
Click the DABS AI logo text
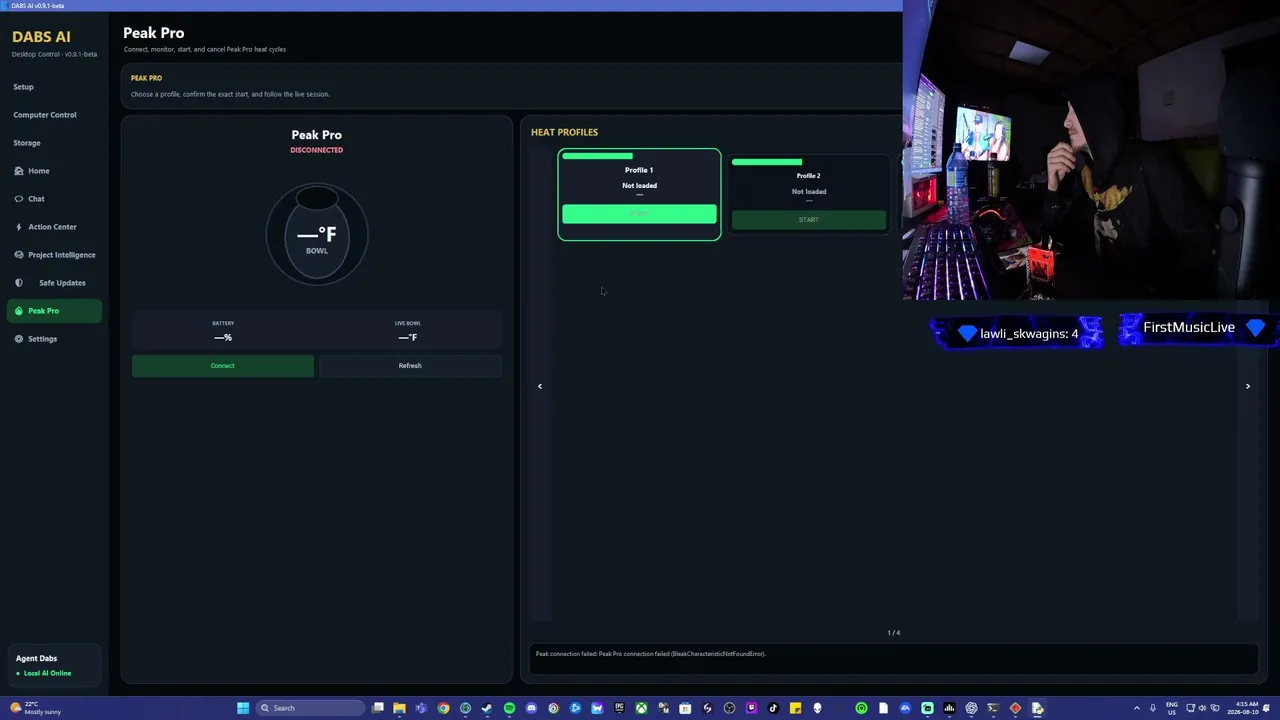click(x=41, y=37)
